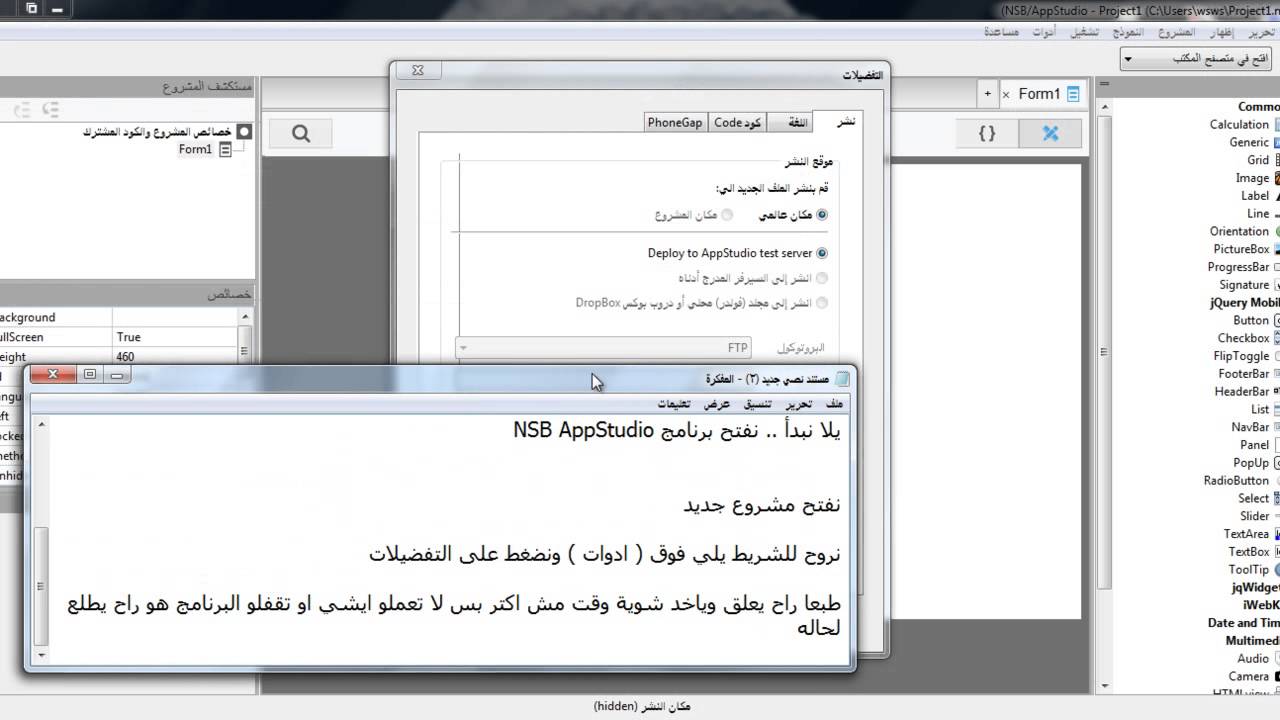Open the FTP protocol dropdown

(x=604, y=348)
